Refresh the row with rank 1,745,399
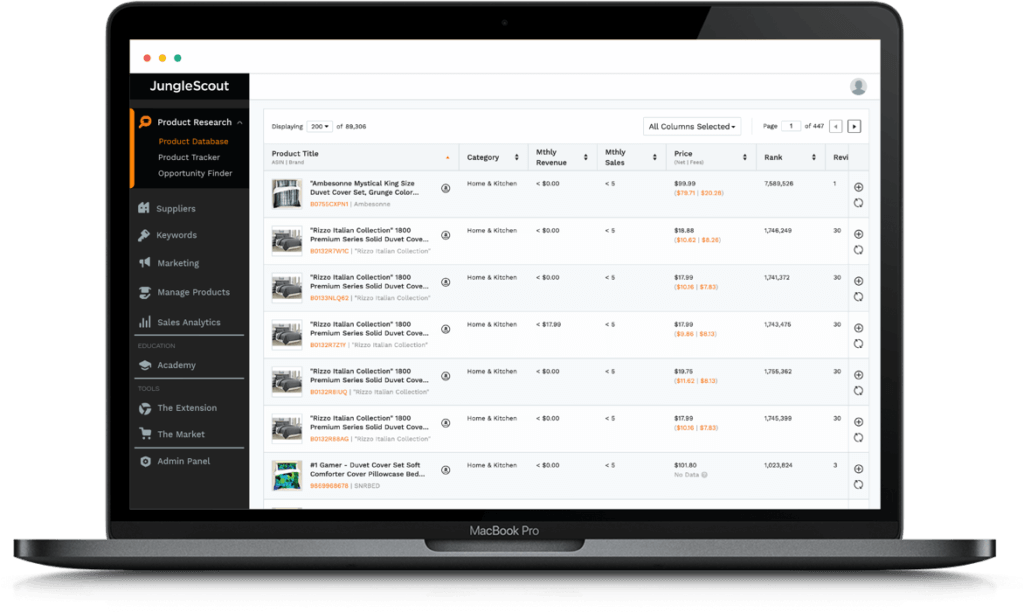The height and width of the screenshot is (612, 1024). [x=858, y=438]
